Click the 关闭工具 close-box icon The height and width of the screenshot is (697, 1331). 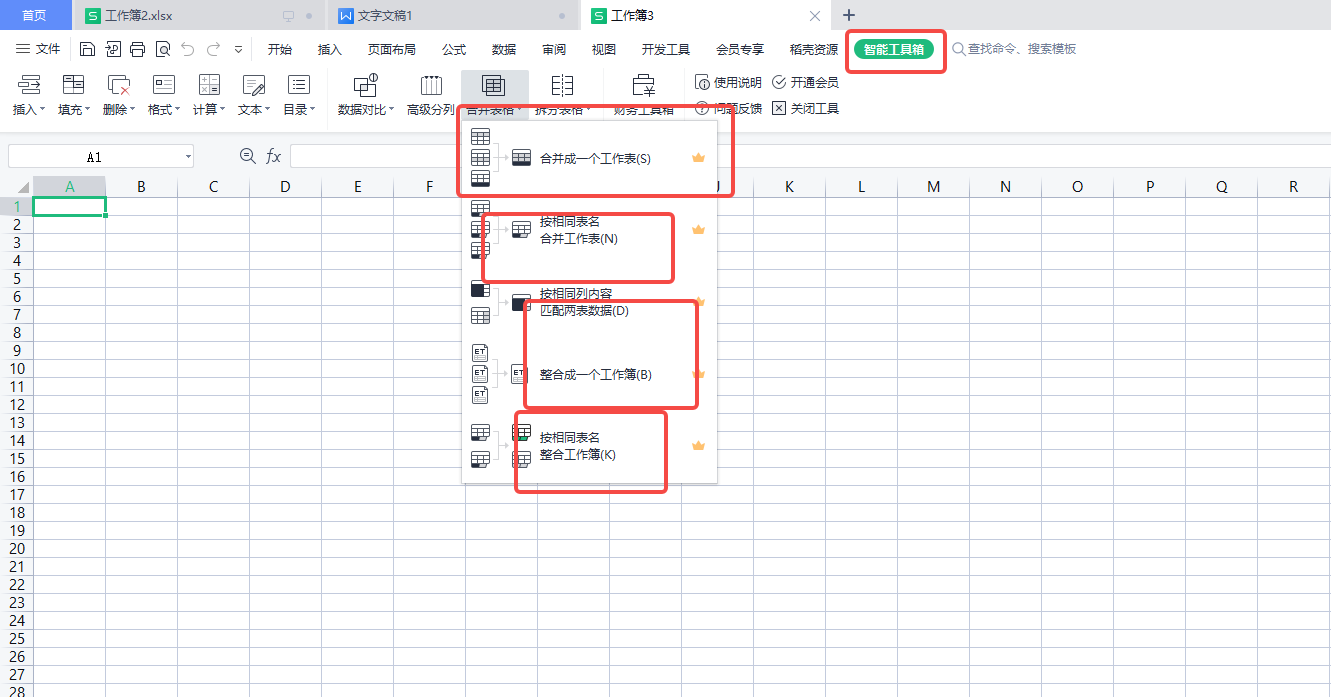[779, 108]
